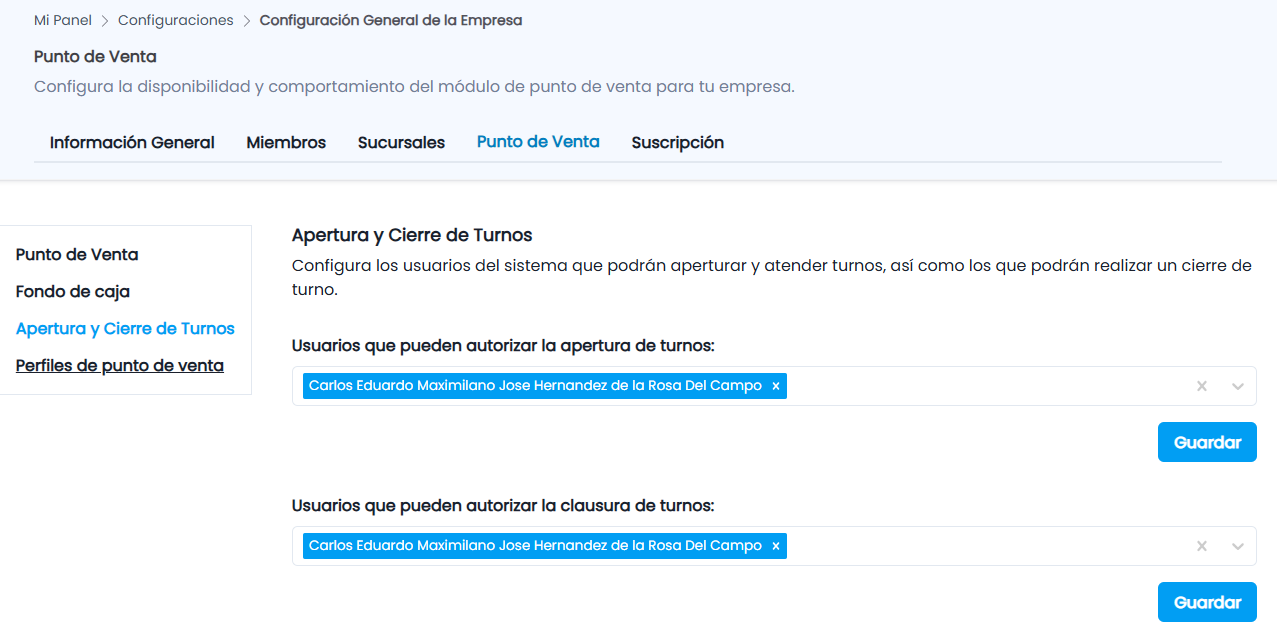Screen dimensions: 1277x639
Task: Click the Apertura y Cierre de Turnos heading
Action: (x=412, y=235)
